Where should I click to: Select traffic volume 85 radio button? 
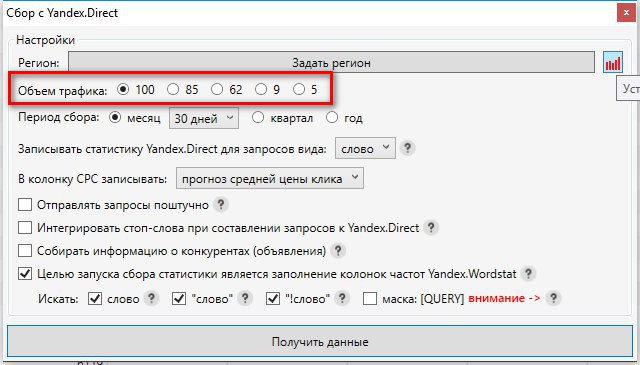tap(173, 89)
